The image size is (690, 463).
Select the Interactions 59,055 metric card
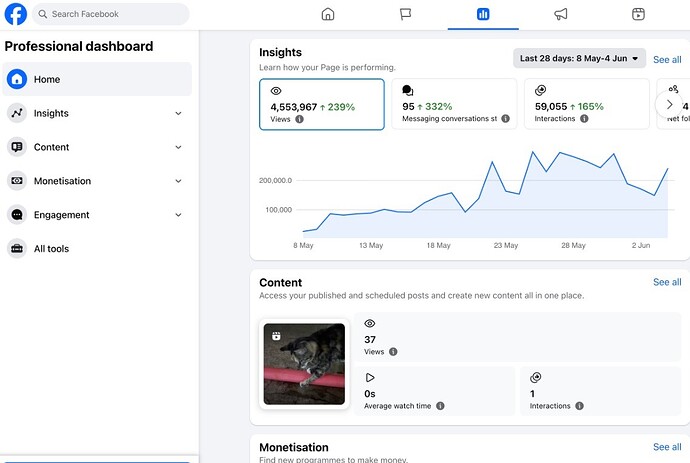click(587, 104)
